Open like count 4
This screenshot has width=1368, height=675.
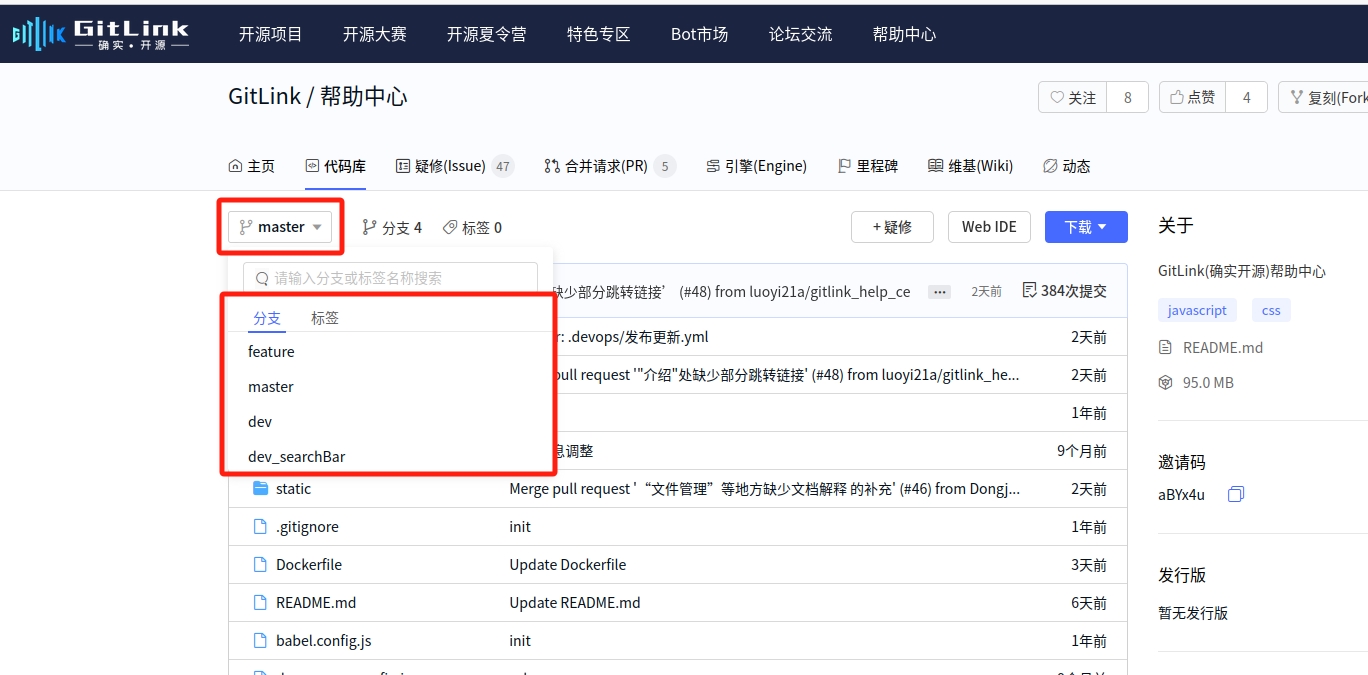coord(1247,97)
